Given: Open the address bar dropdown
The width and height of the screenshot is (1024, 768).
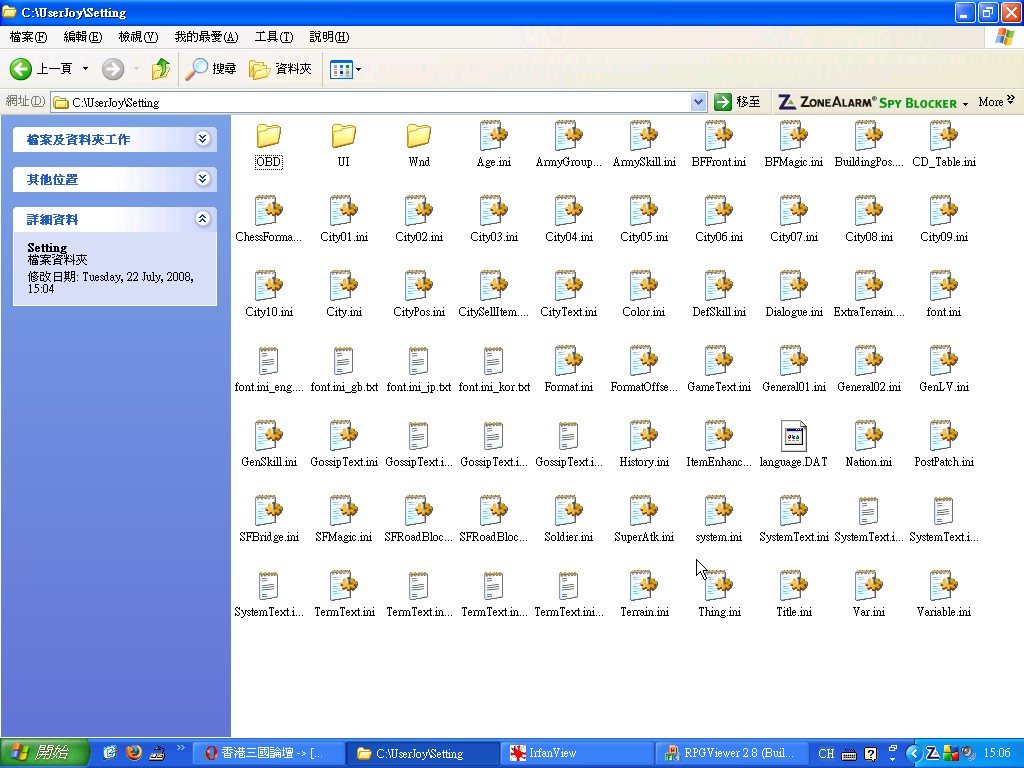Looking at the screenshot, I should pos(698,102).
